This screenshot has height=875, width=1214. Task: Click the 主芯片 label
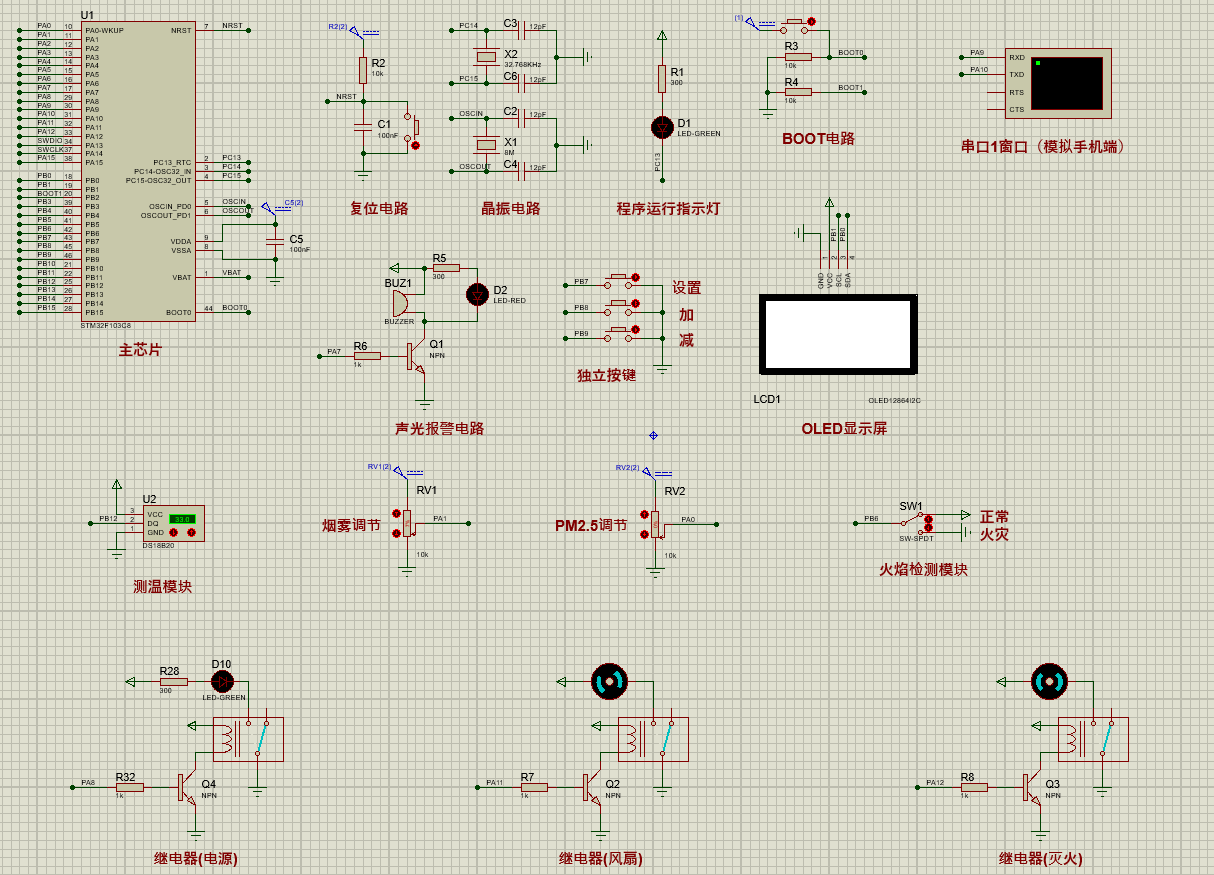(x=140, y=350)
